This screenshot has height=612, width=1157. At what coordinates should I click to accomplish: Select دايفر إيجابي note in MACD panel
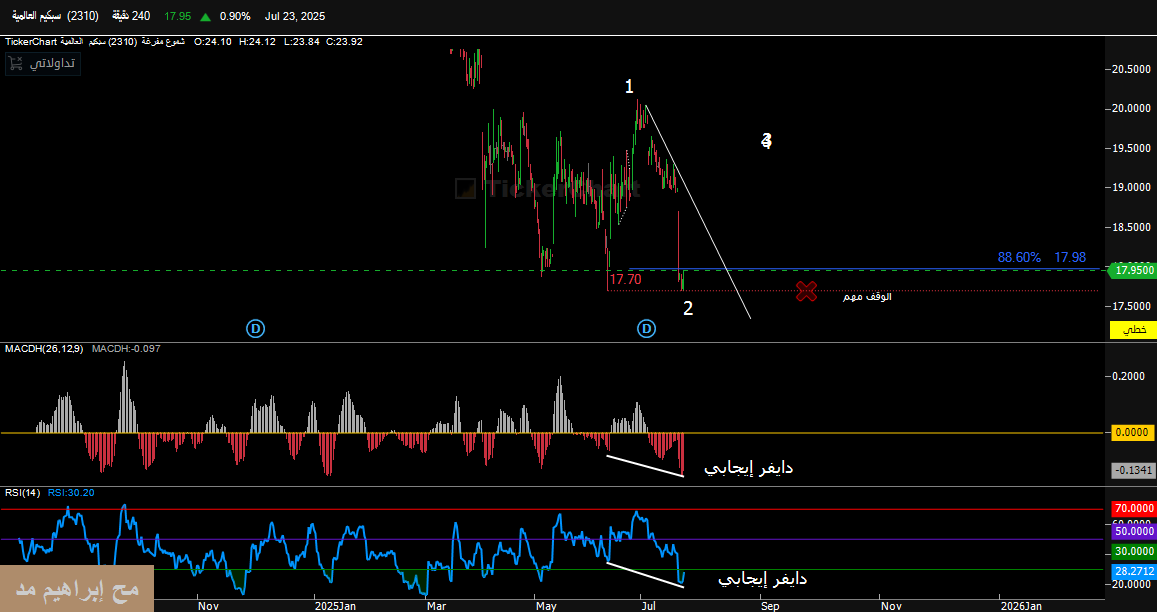(748, 468)
